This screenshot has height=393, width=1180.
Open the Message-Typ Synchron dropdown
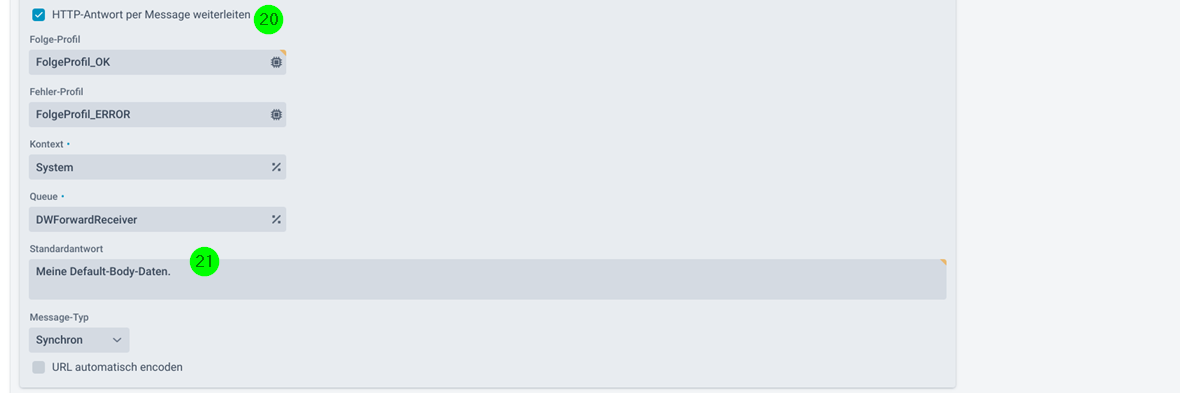point(79,340)
